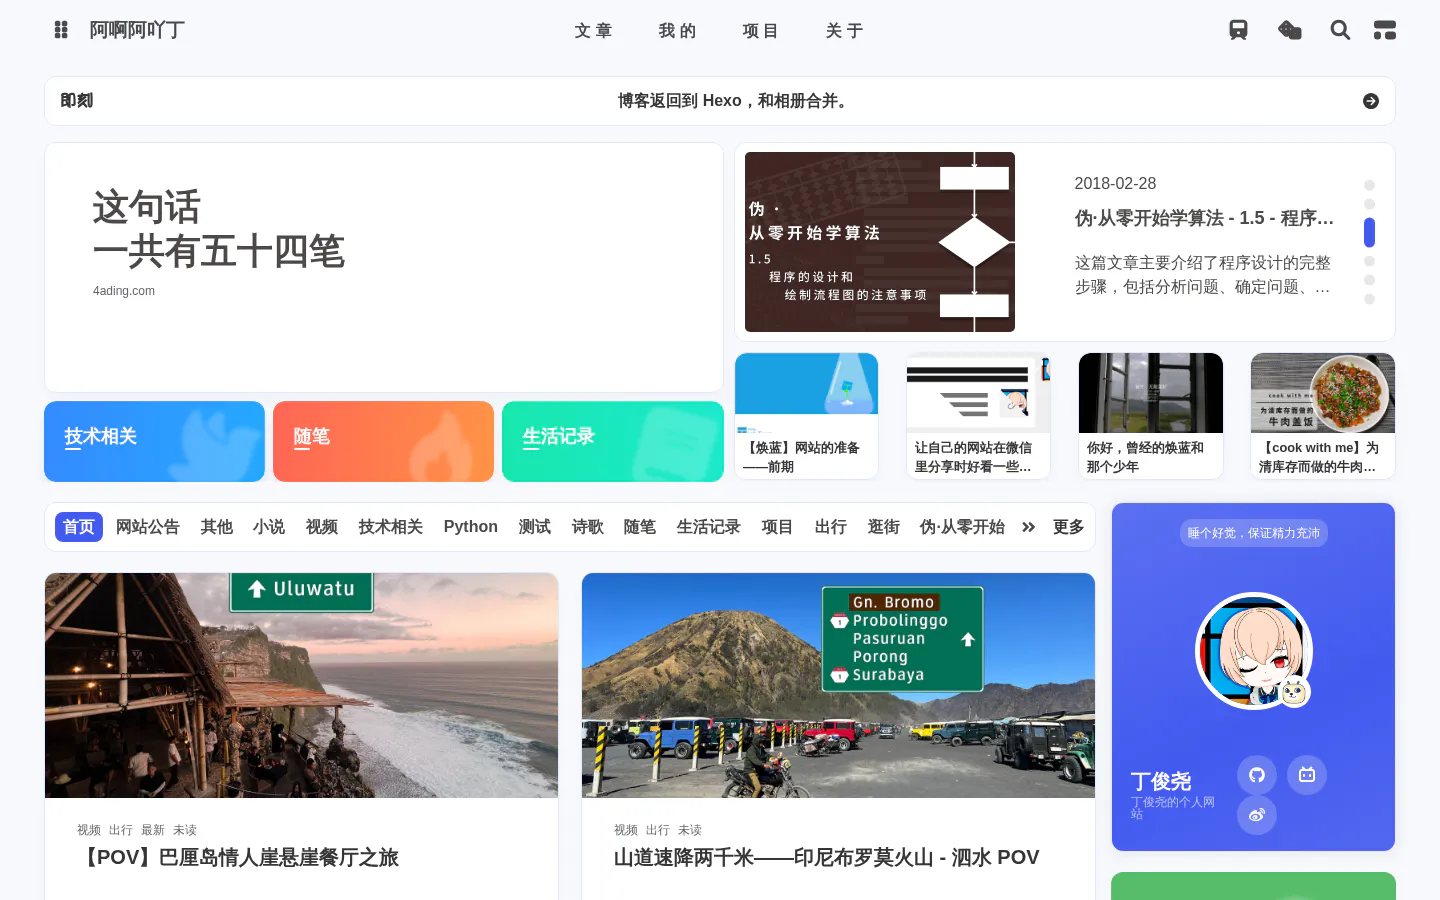
Task: Click the dice random article icon
Action: pos(1290,30)
